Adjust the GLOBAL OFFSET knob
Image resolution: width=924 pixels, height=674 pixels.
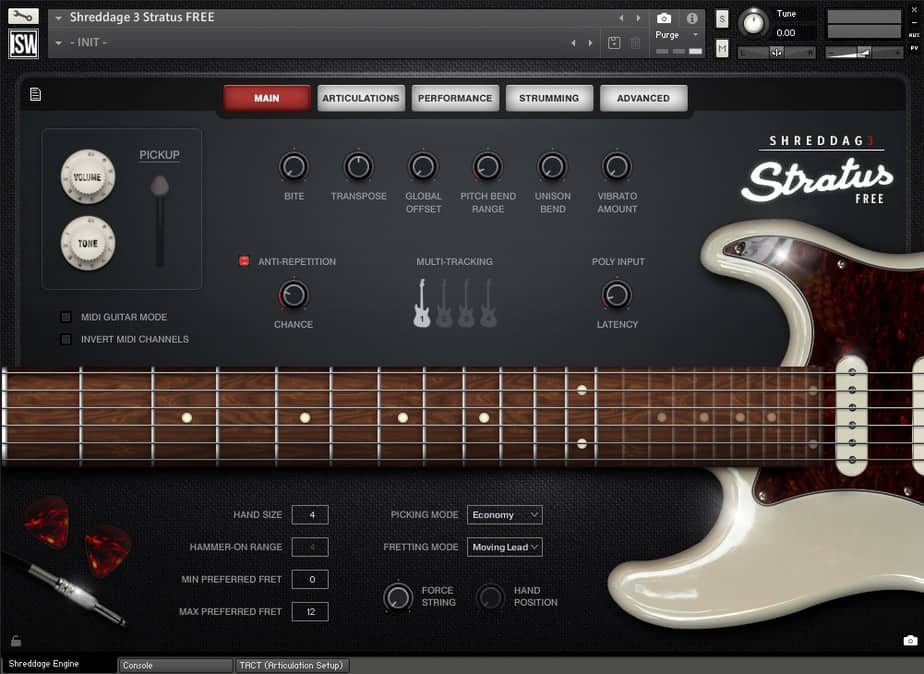423,167
